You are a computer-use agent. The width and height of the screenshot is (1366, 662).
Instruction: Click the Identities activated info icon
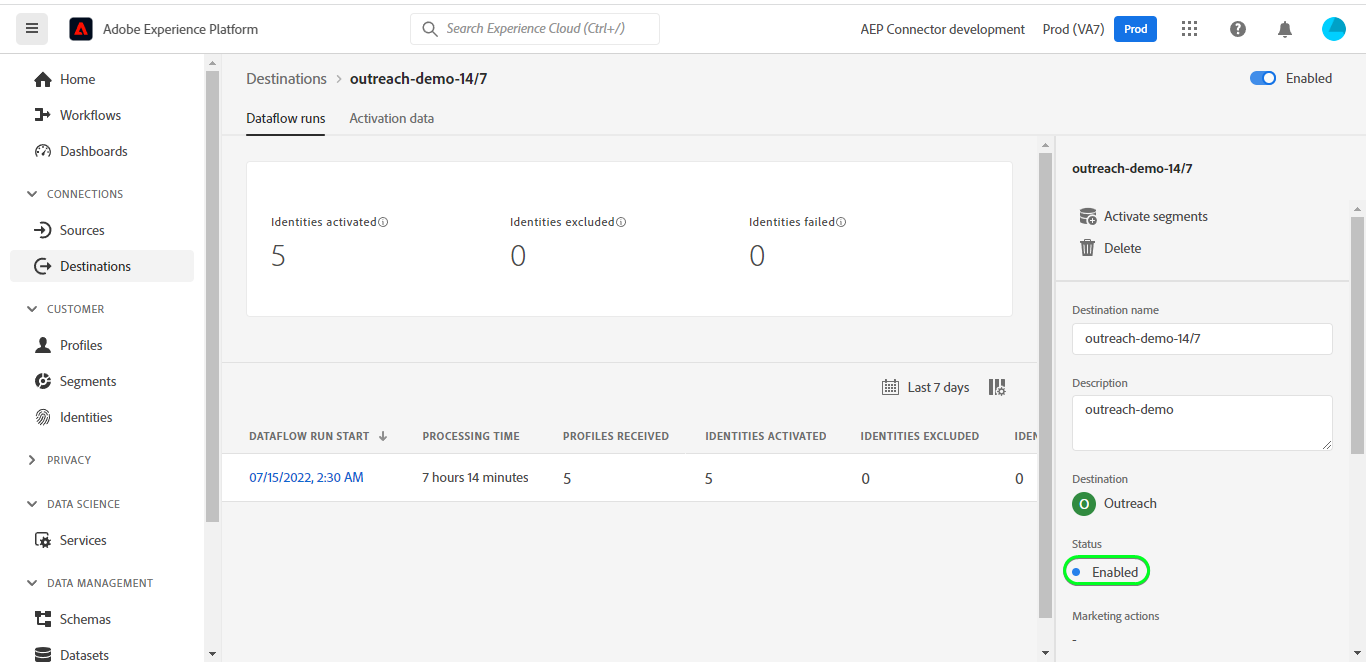384,222
